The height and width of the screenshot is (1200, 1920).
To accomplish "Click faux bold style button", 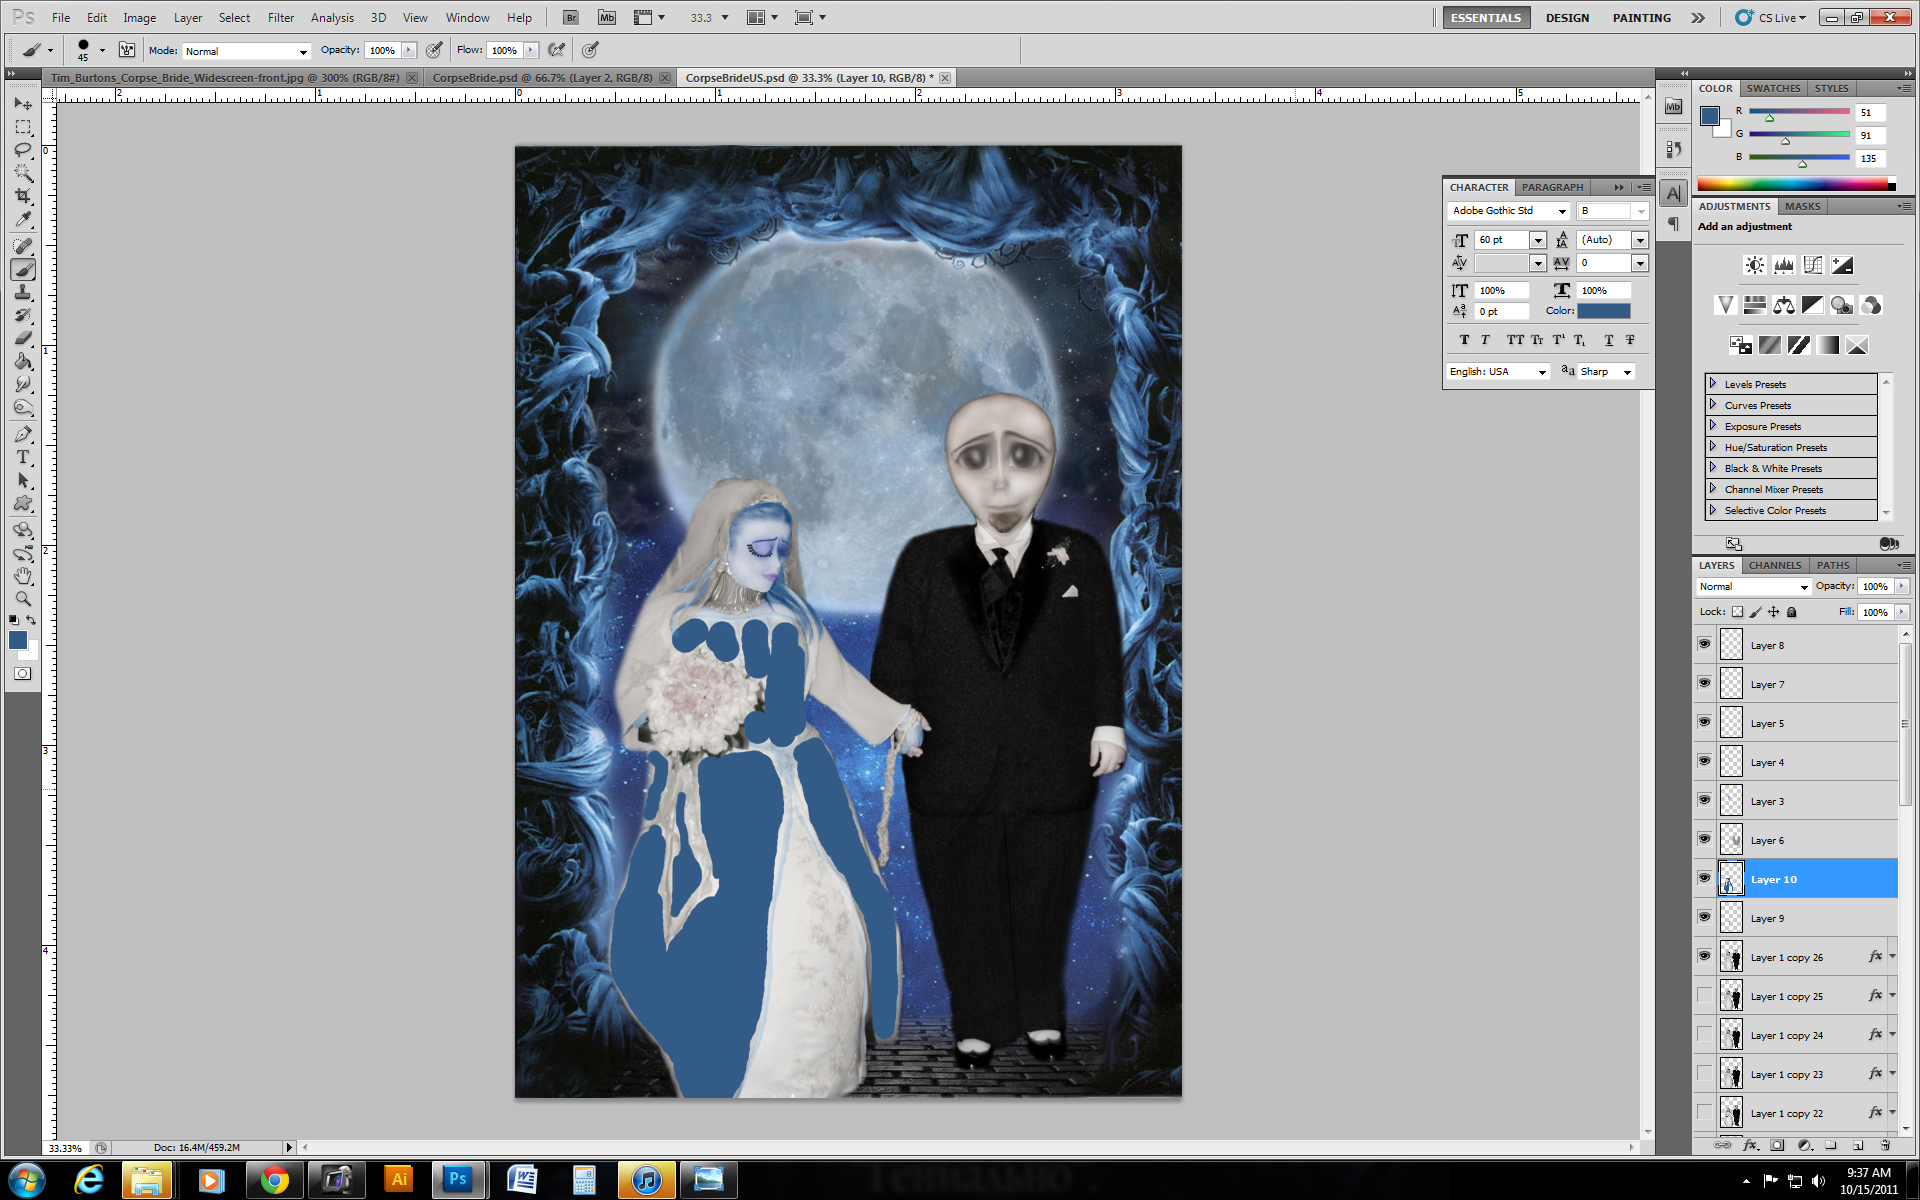I will tap(1464, 341).
